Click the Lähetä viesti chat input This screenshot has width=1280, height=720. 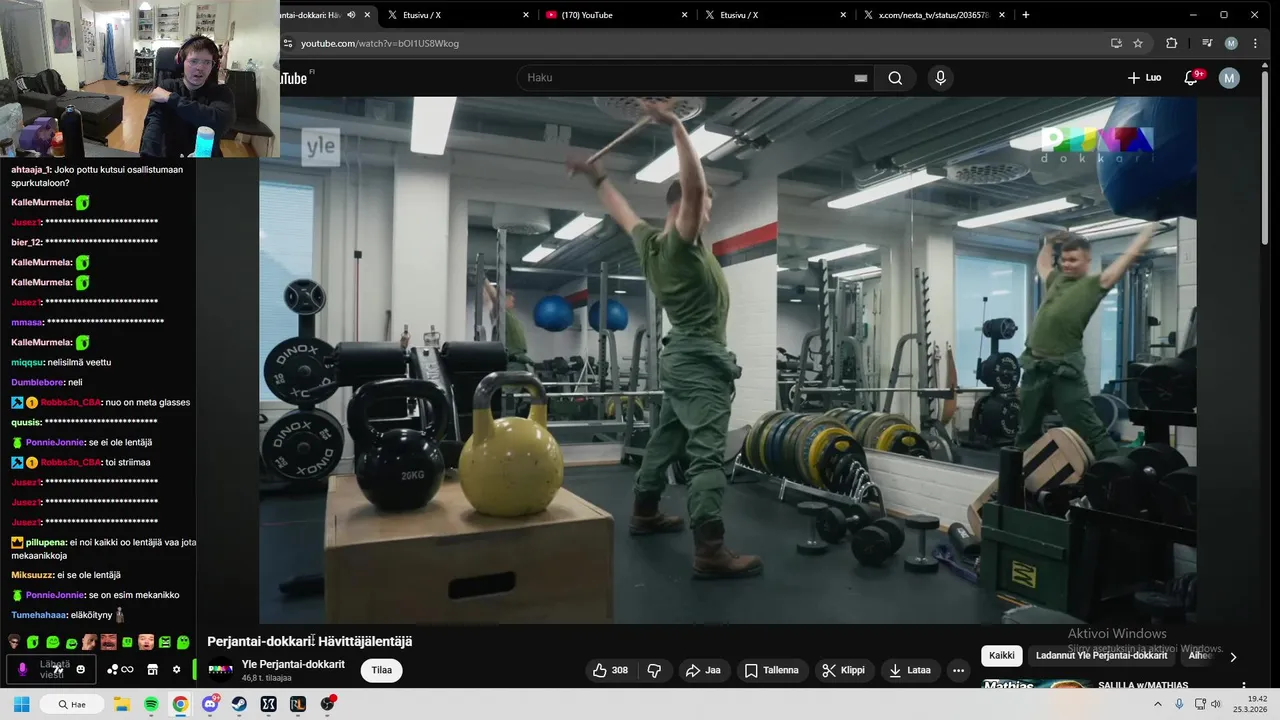click(52, 669)
